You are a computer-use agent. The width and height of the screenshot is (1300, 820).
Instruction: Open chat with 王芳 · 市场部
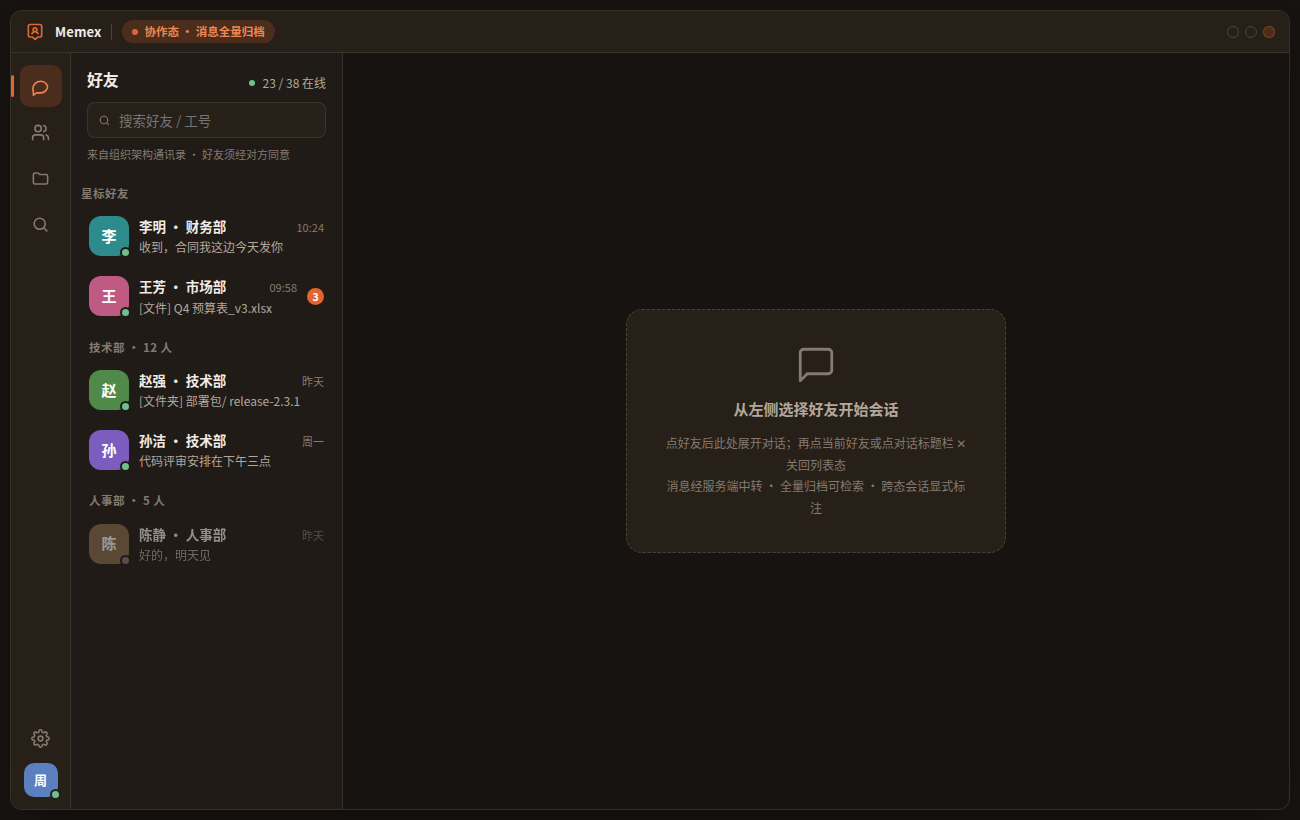pos(206,296)
